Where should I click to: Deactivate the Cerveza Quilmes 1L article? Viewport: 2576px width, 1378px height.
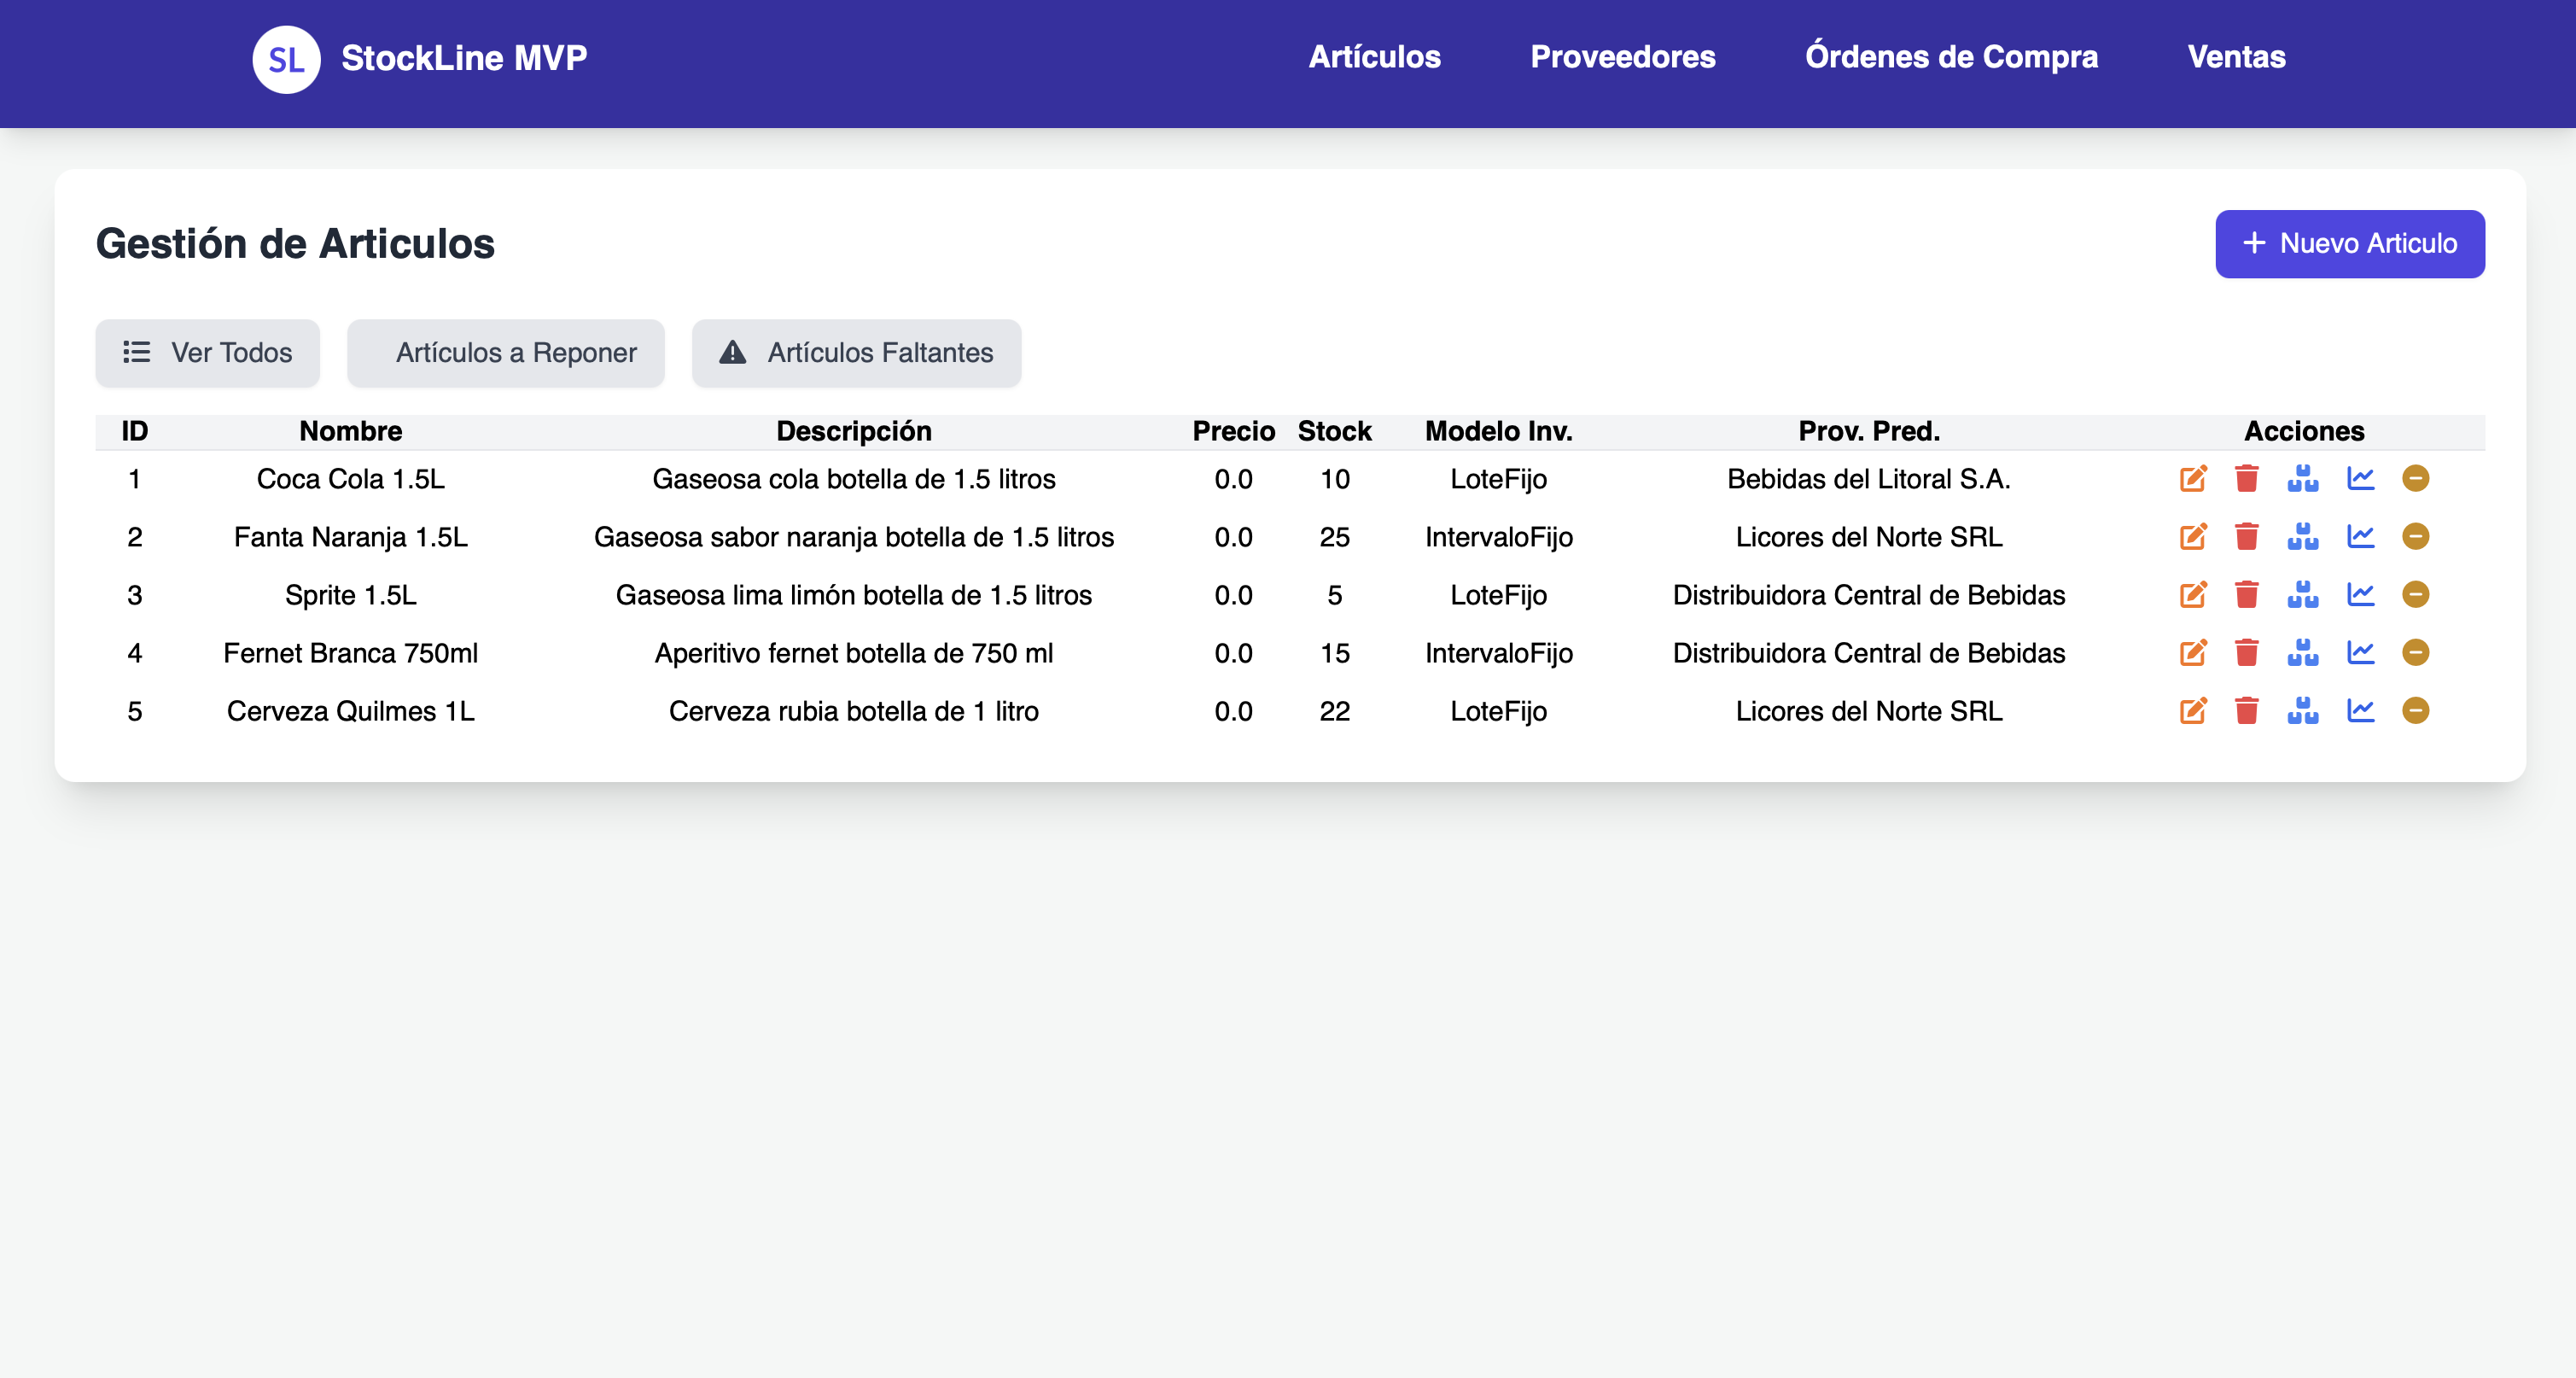[x=2416, y=711]
